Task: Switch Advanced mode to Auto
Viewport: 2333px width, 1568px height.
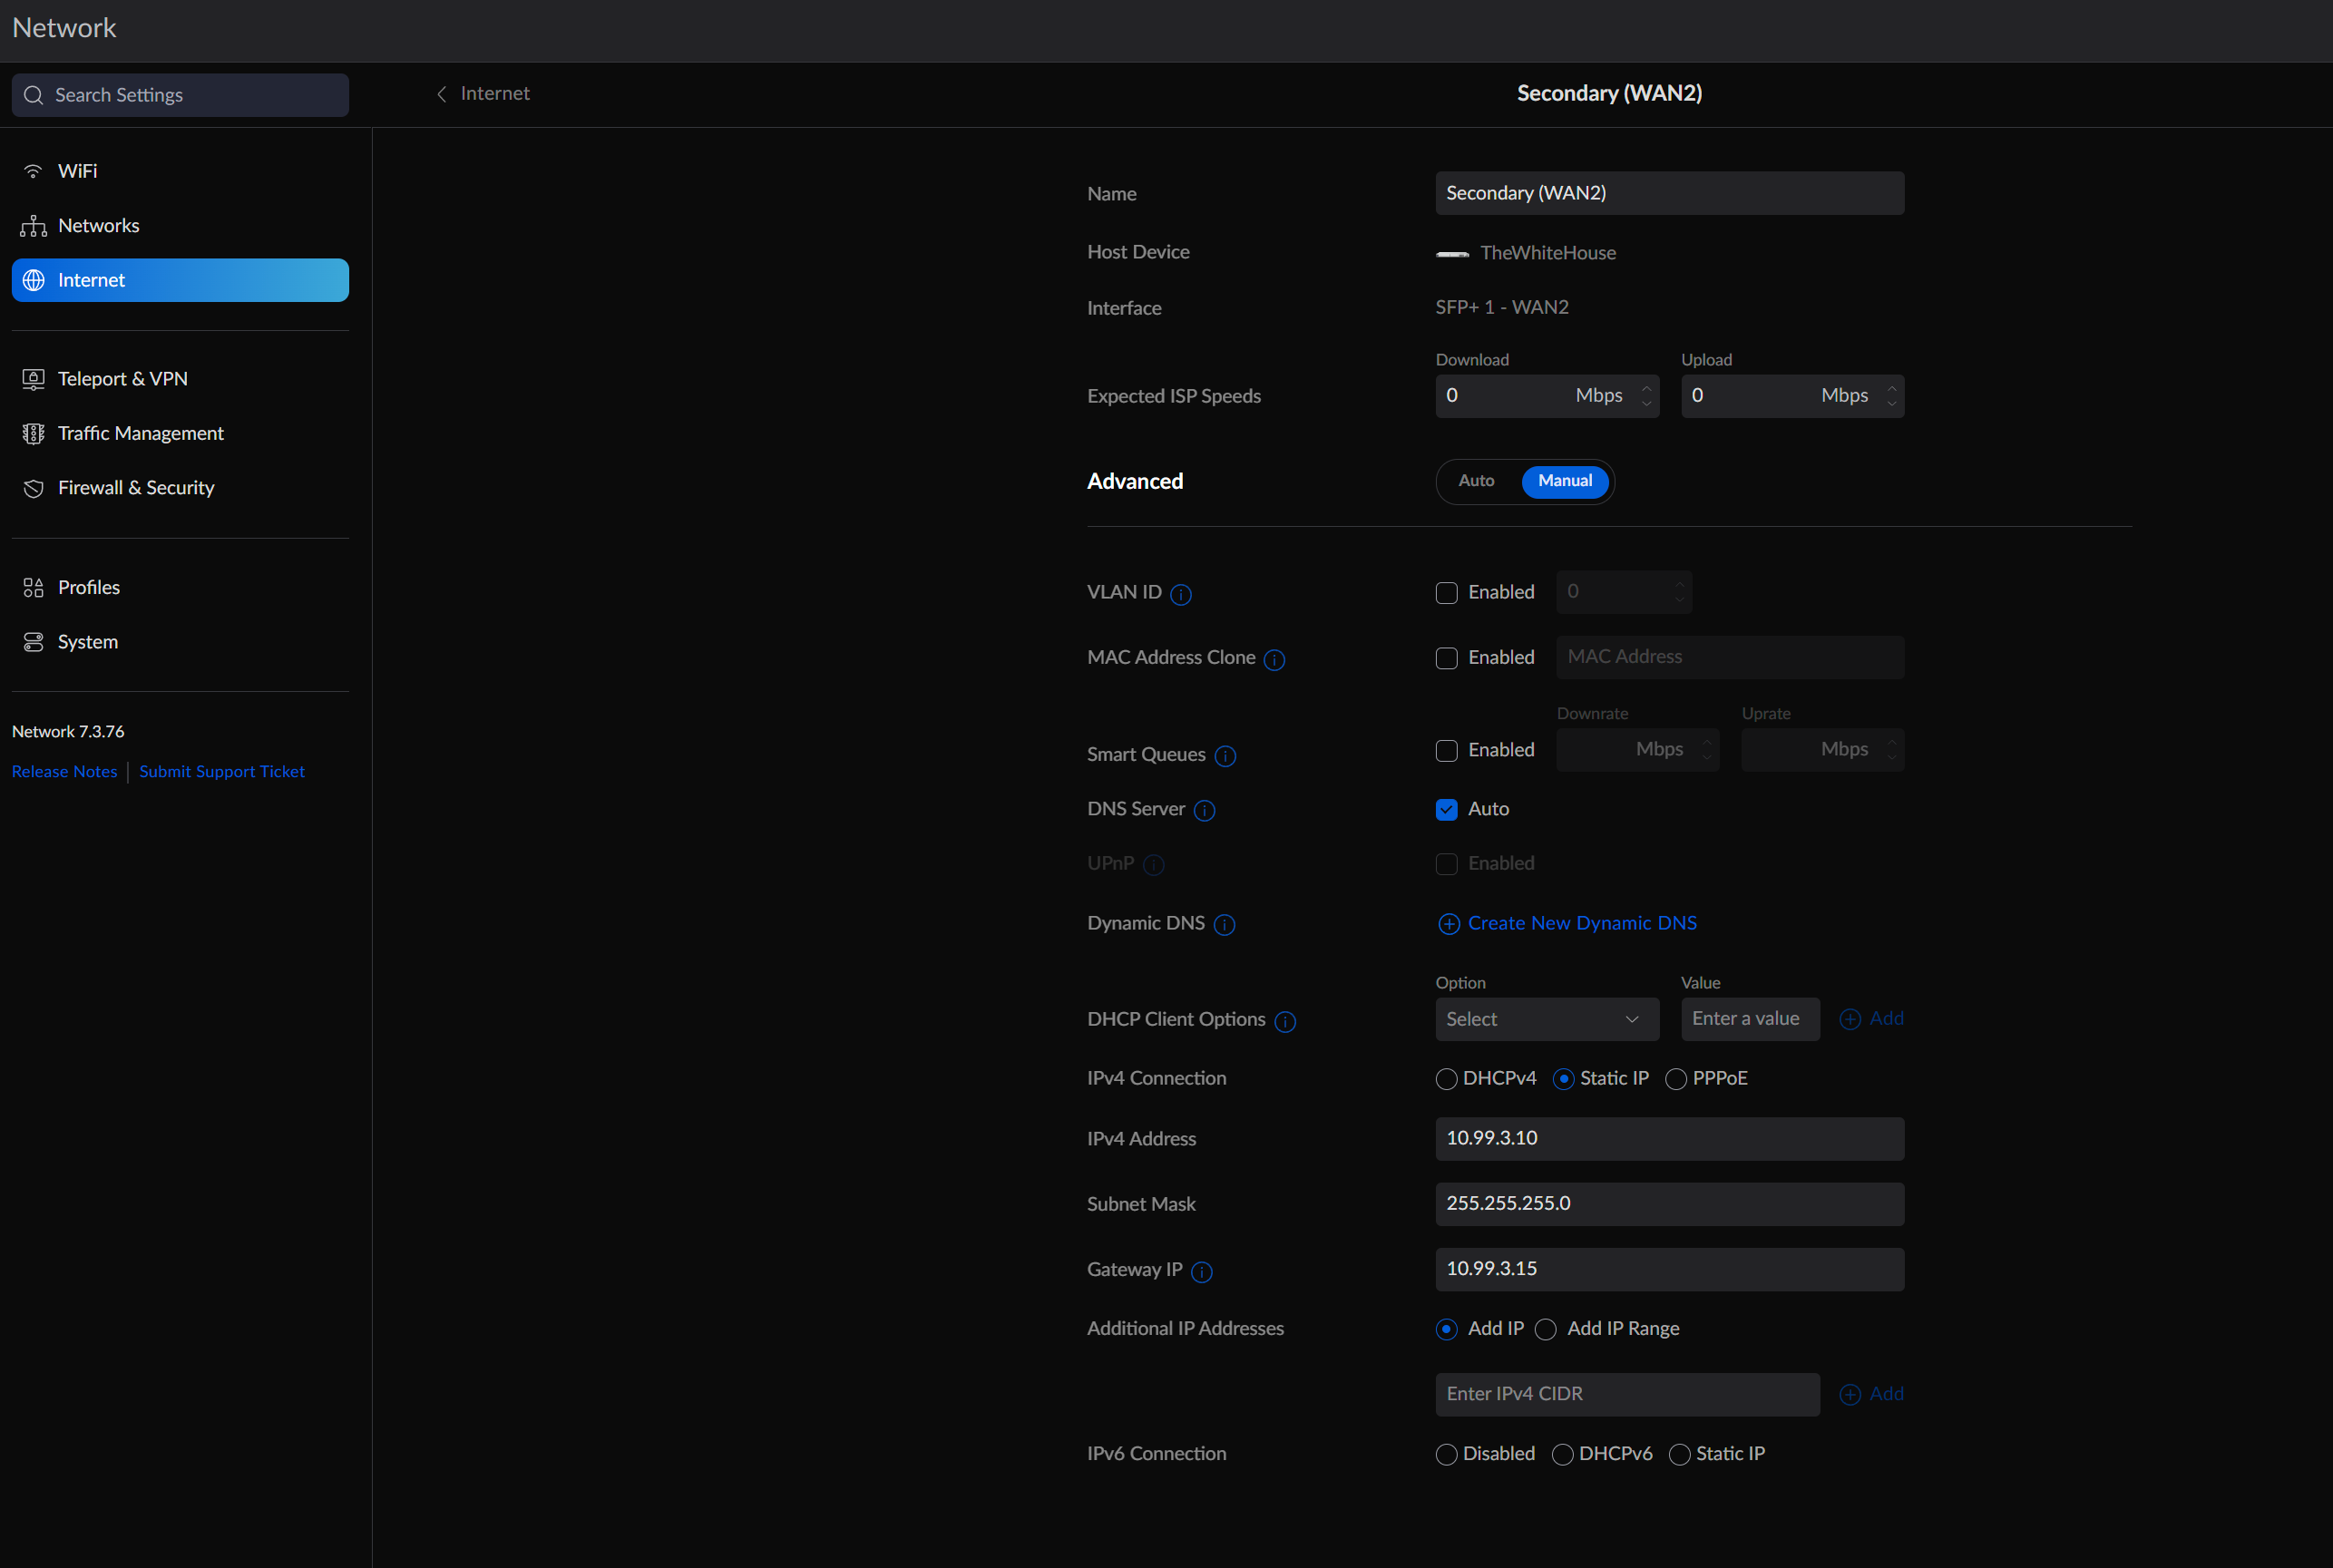Action: [1476, 481]
